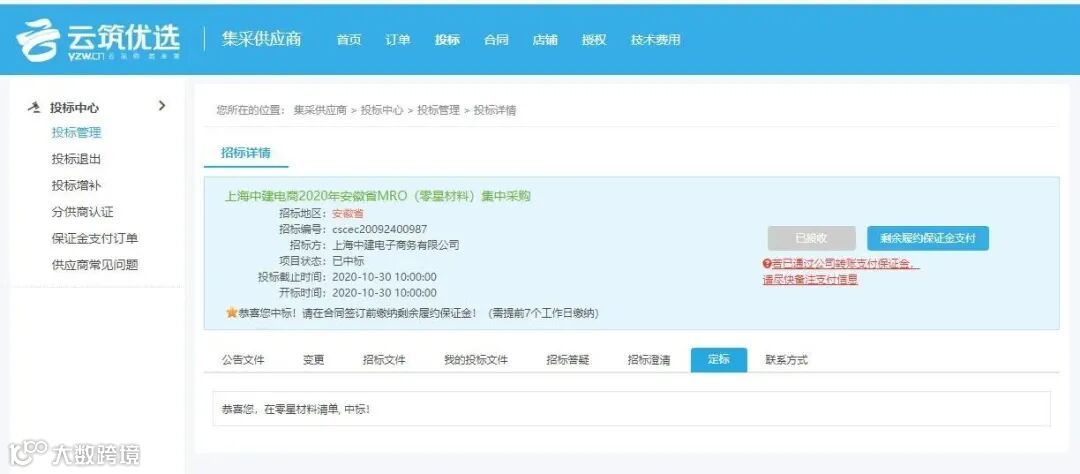Screen dimensions: 1080x474
Task: Click the 开标时间 date value
Action: (x=384, y=293)
